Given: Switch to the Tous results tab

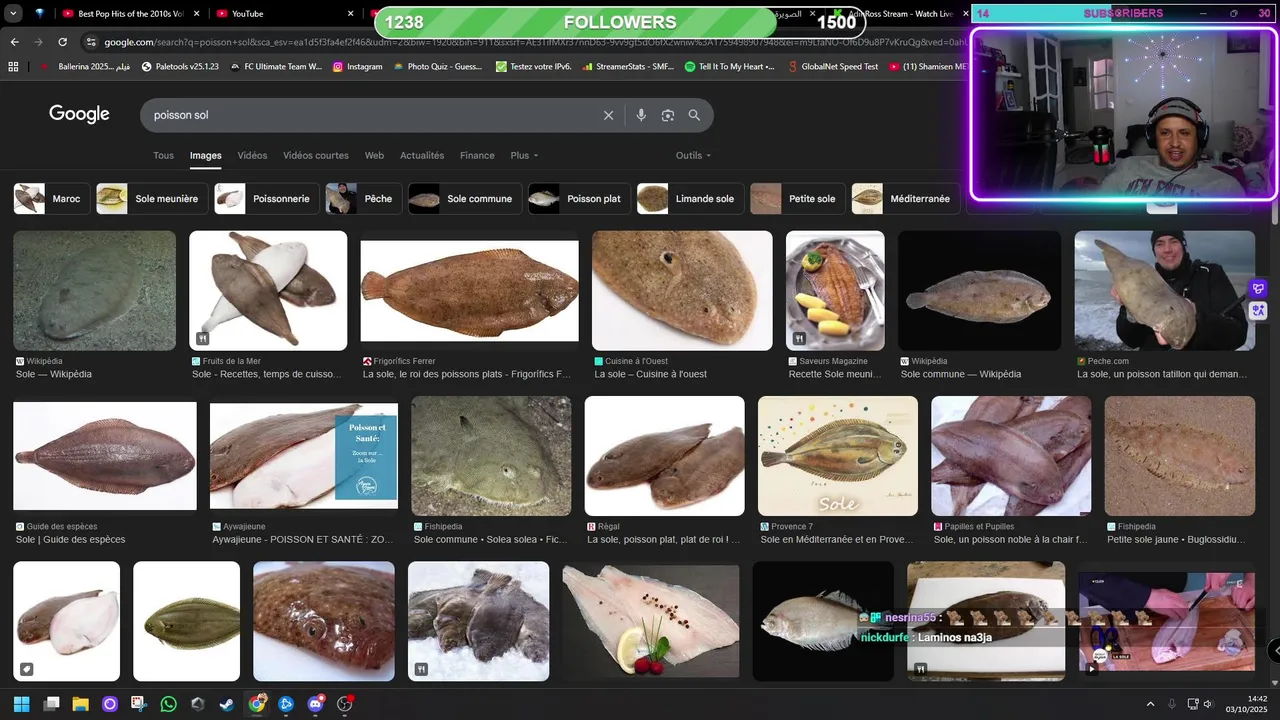Looking at the screenshot, I should 163,155.
